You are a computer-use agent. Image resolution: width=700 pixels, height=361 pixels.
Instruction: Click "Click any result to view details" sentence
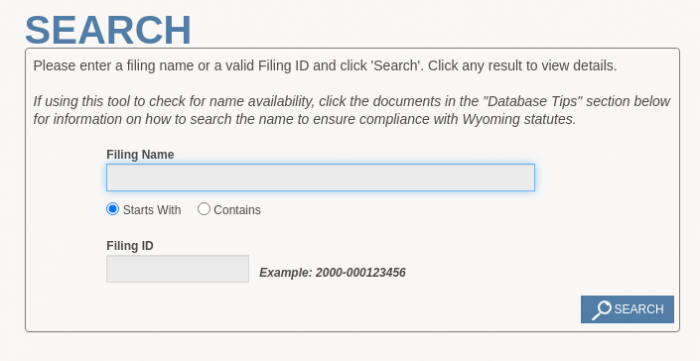tap(522, 66)
